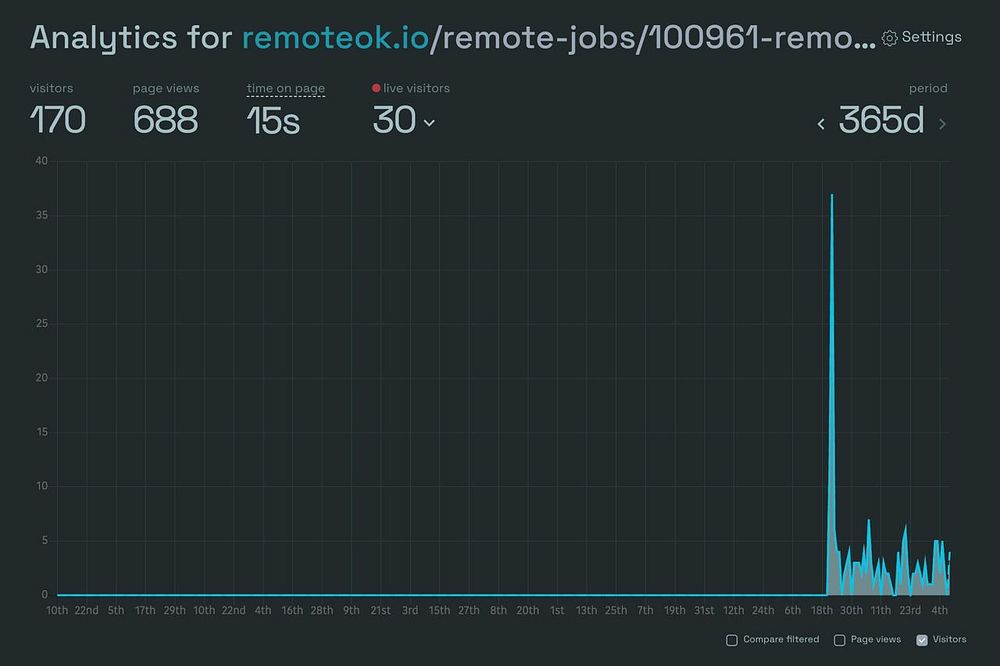The width and height of the screenshot is (1000, 666).
Task: Click the page views count 688
Action: coord(165,120)
